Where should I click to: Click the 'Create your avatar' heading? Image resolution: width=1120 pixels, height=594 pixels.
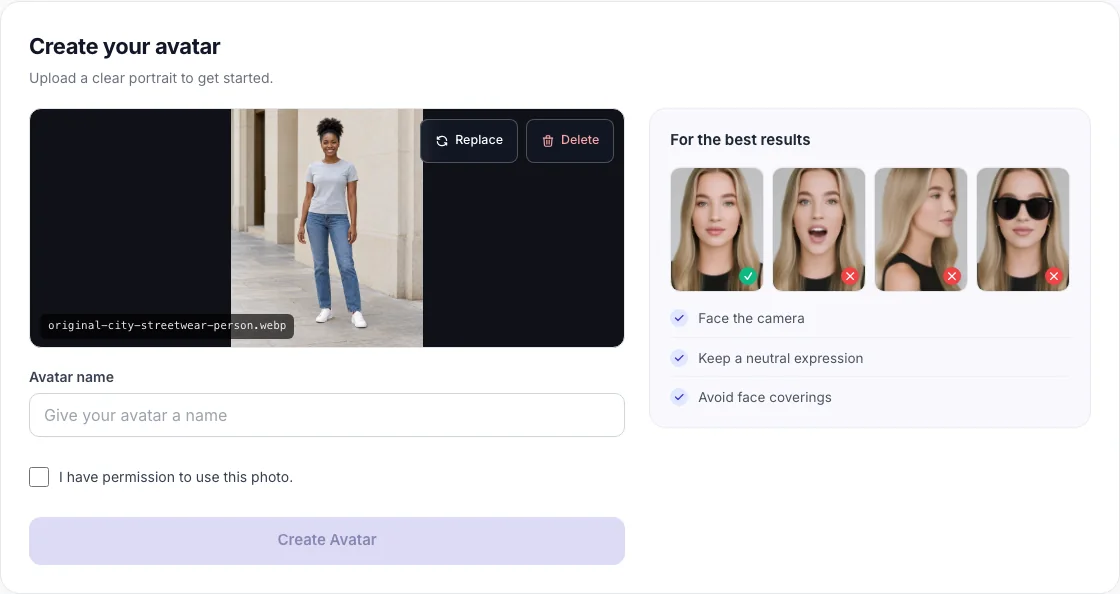pos(125,46)
